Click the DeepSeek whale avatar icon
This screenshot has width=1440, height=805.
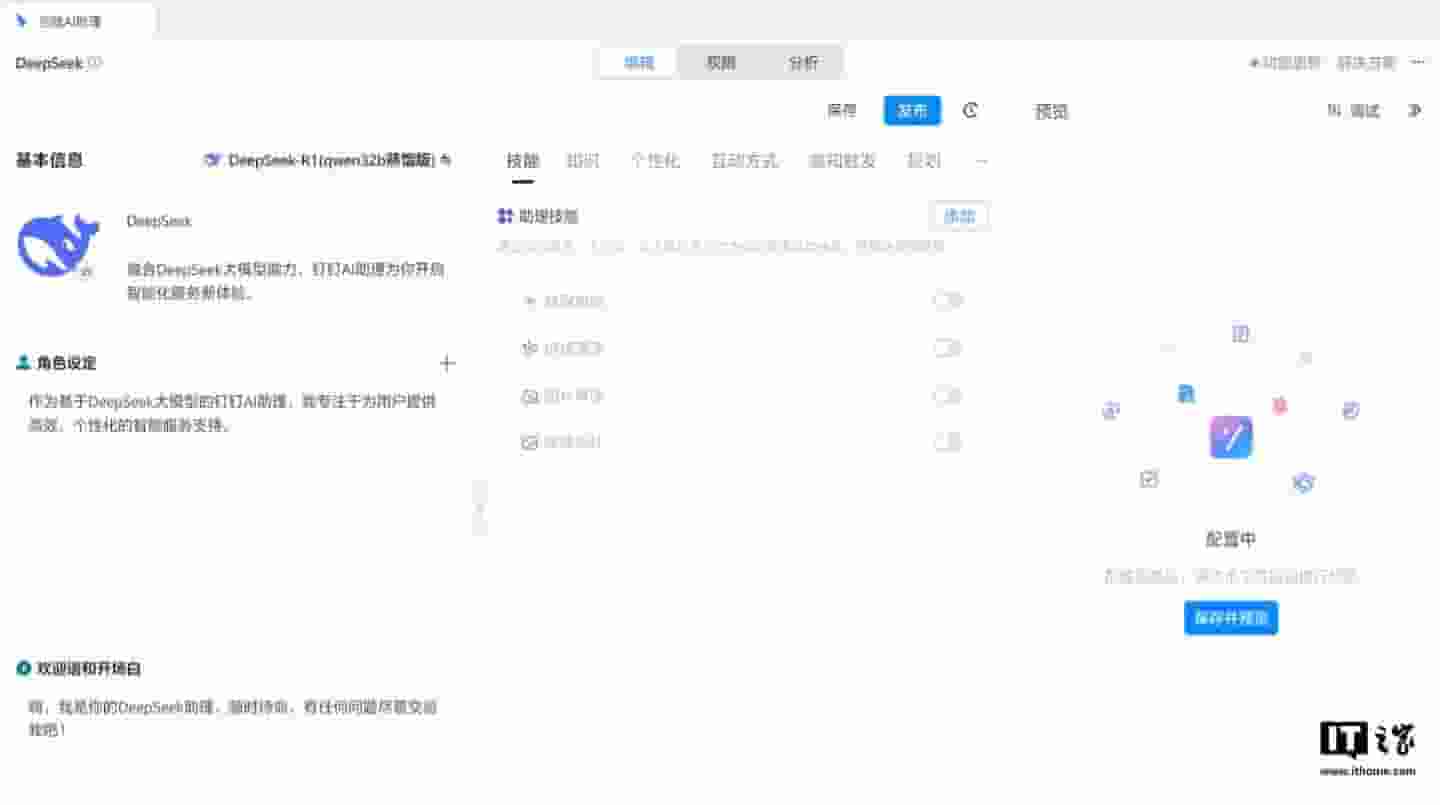(57, 245)
